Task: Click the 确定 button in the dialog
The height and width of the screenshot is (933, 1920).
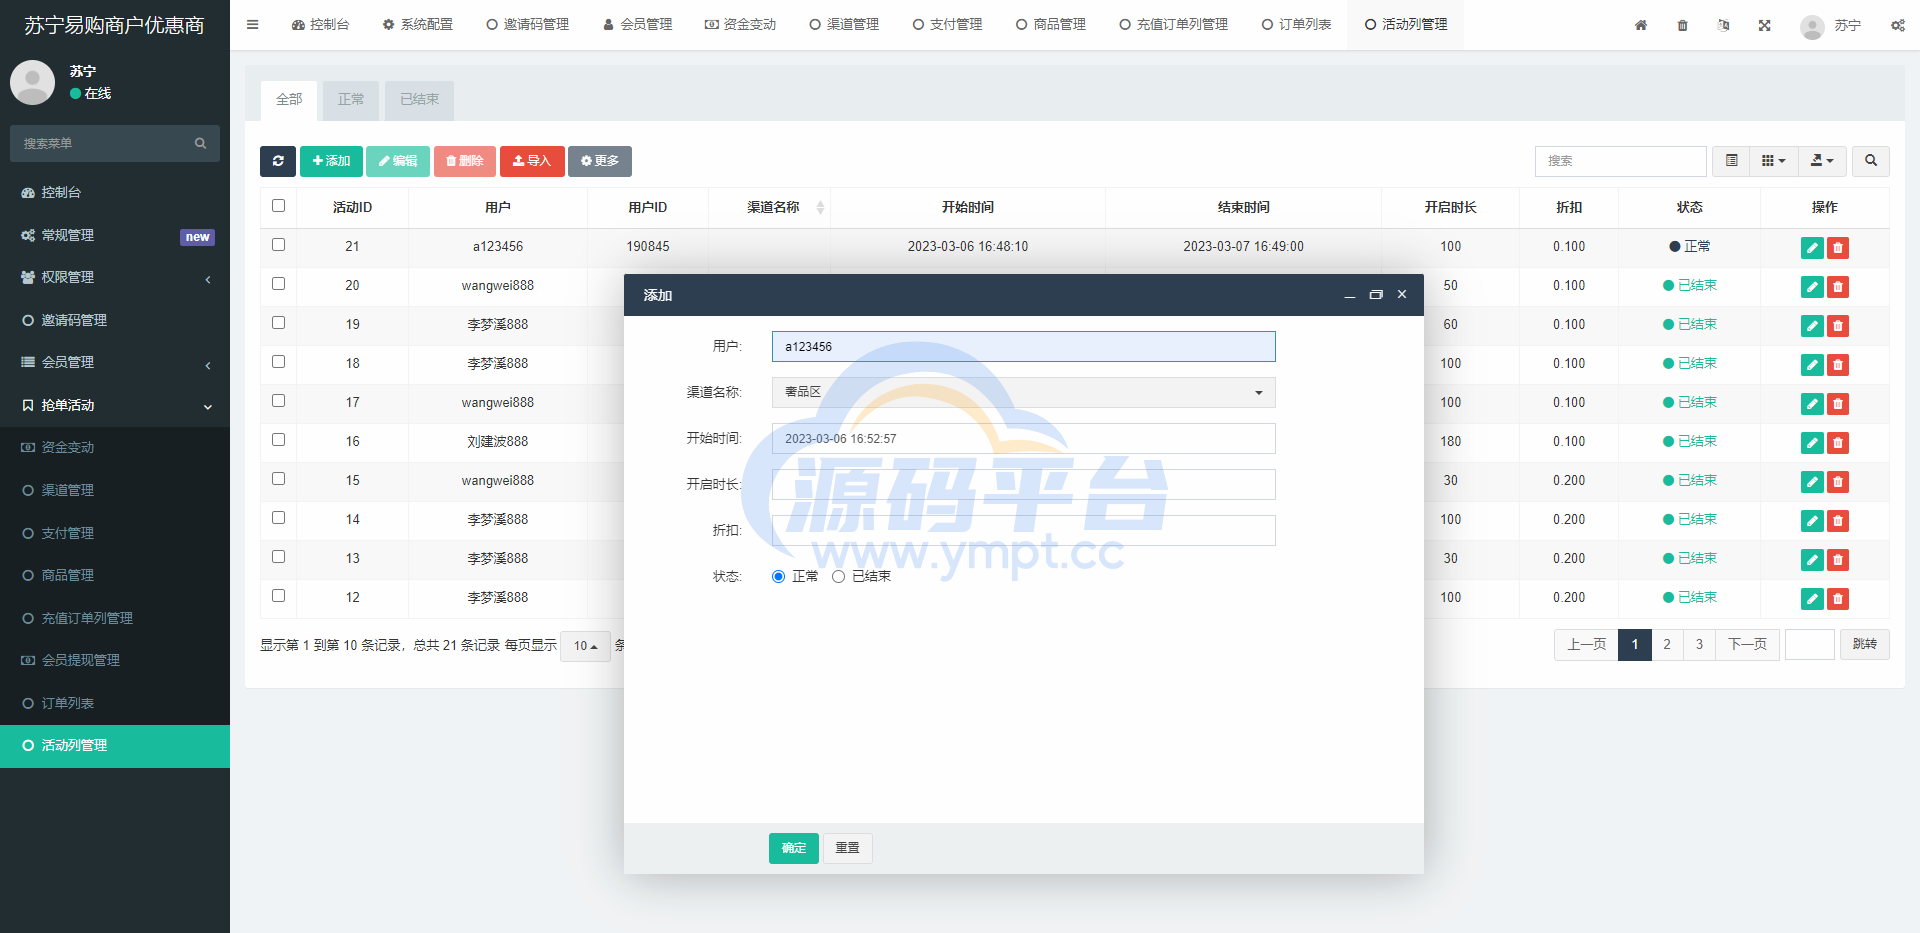Action: point(793,848)
